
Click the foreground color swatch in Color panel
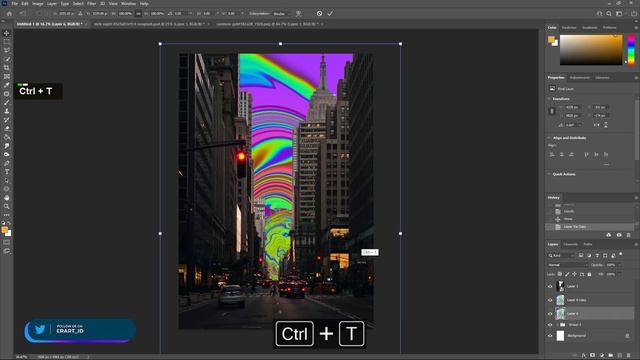pos(551,39)
